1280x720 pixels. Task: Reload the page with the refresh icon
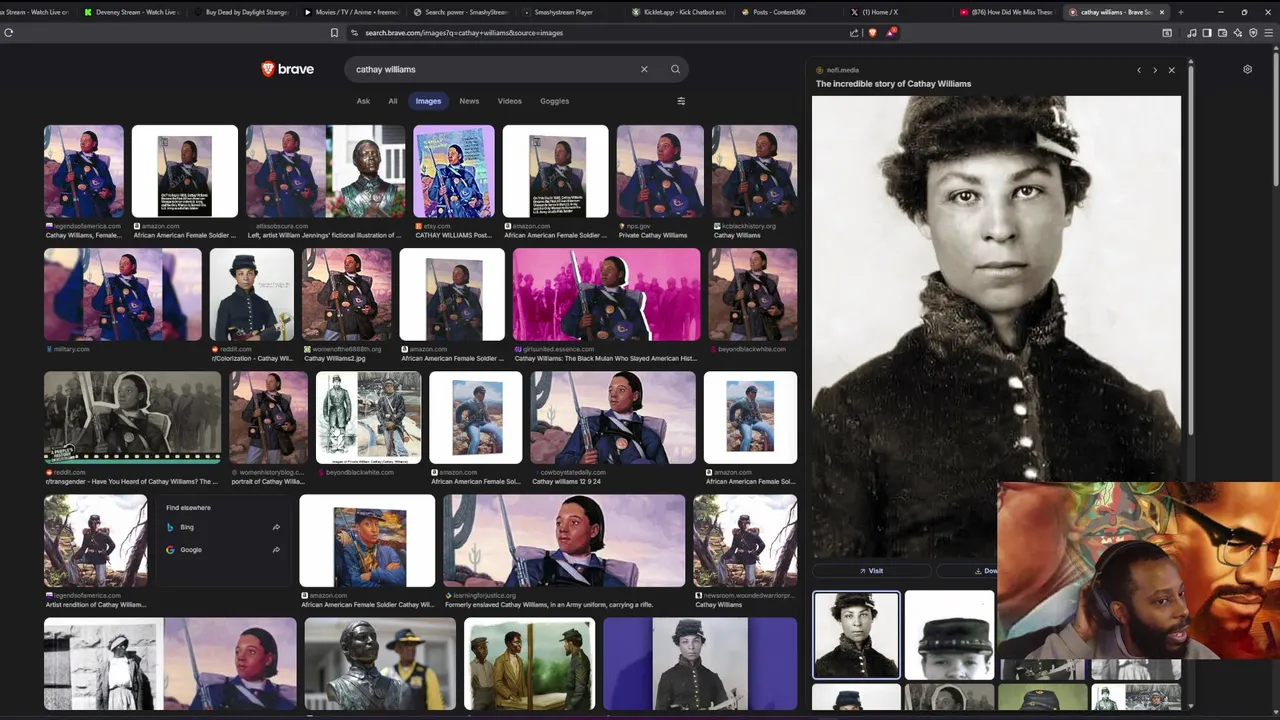point(9,32)
